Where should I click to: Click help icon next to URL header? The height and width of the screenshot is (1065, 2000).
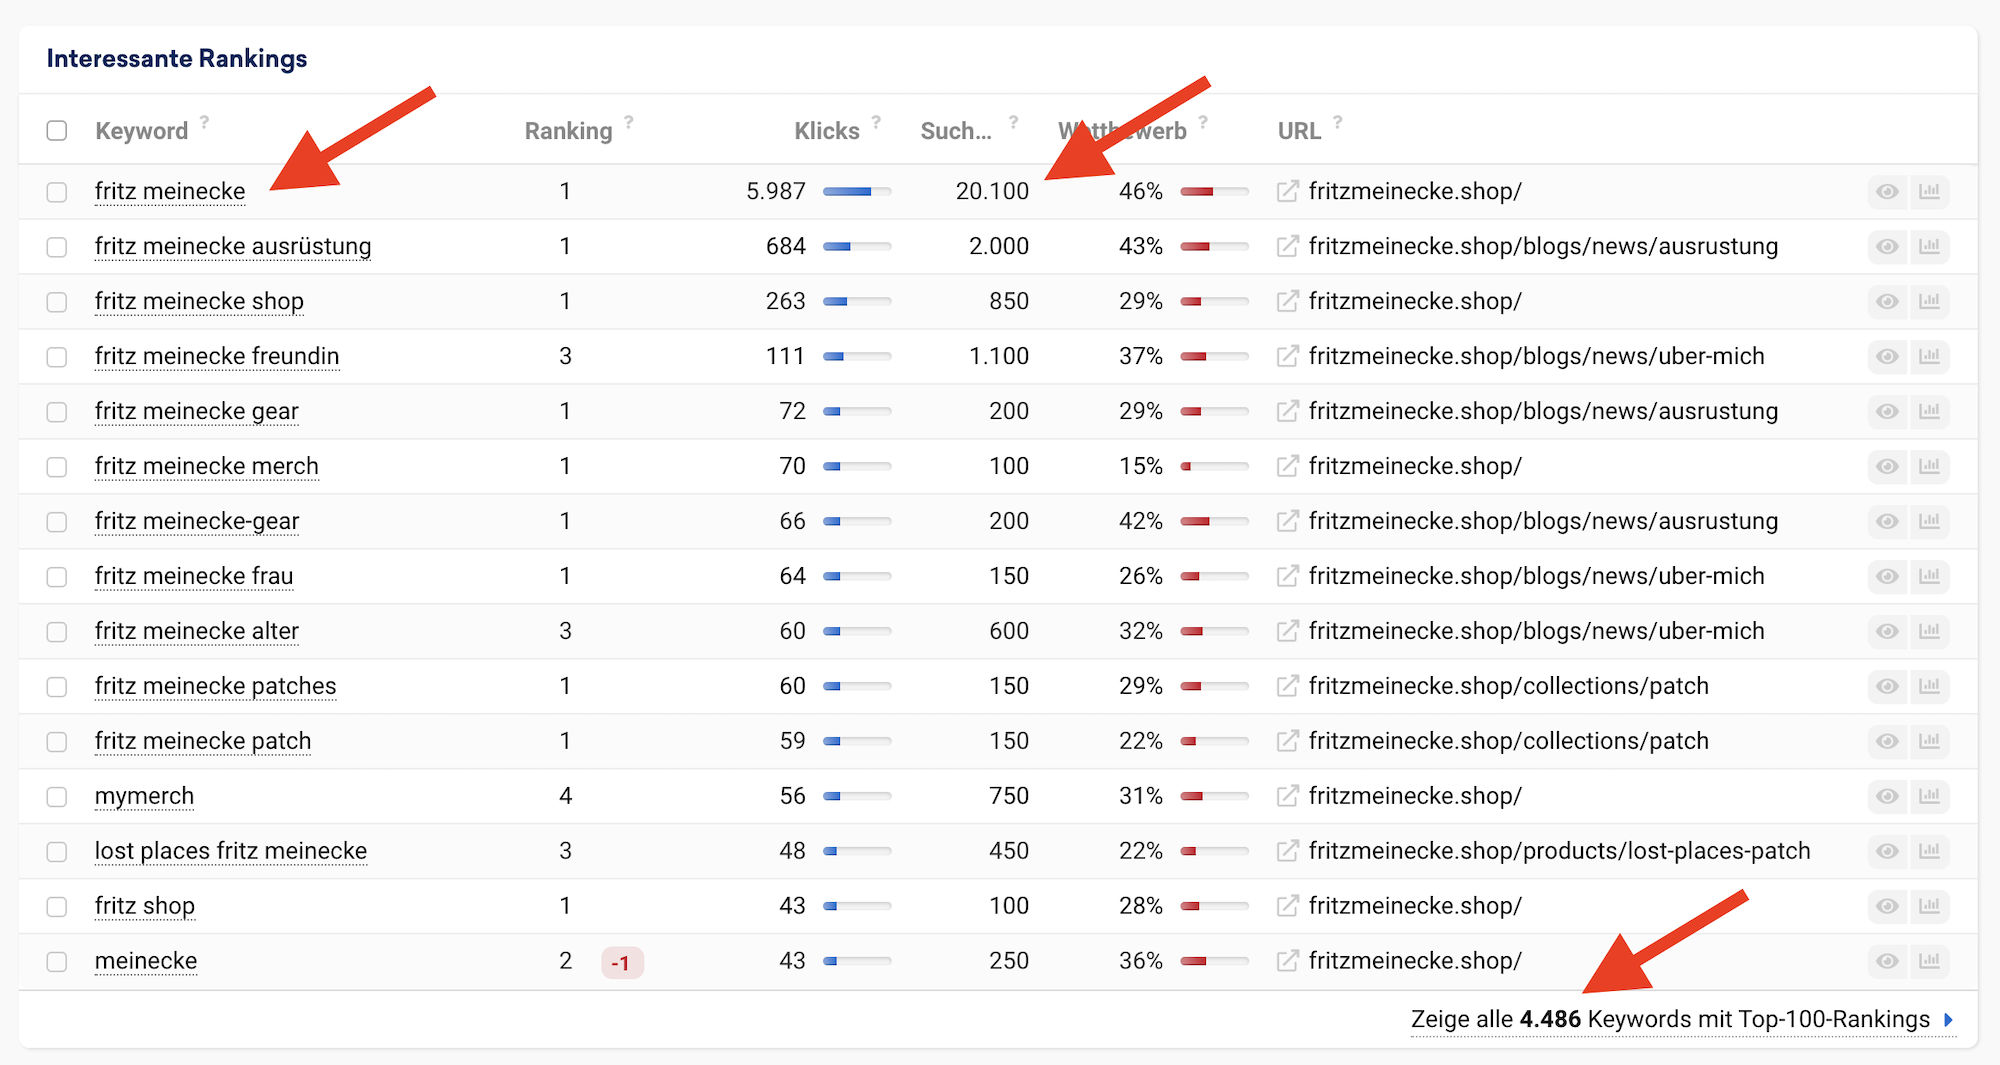(1337, 122)
